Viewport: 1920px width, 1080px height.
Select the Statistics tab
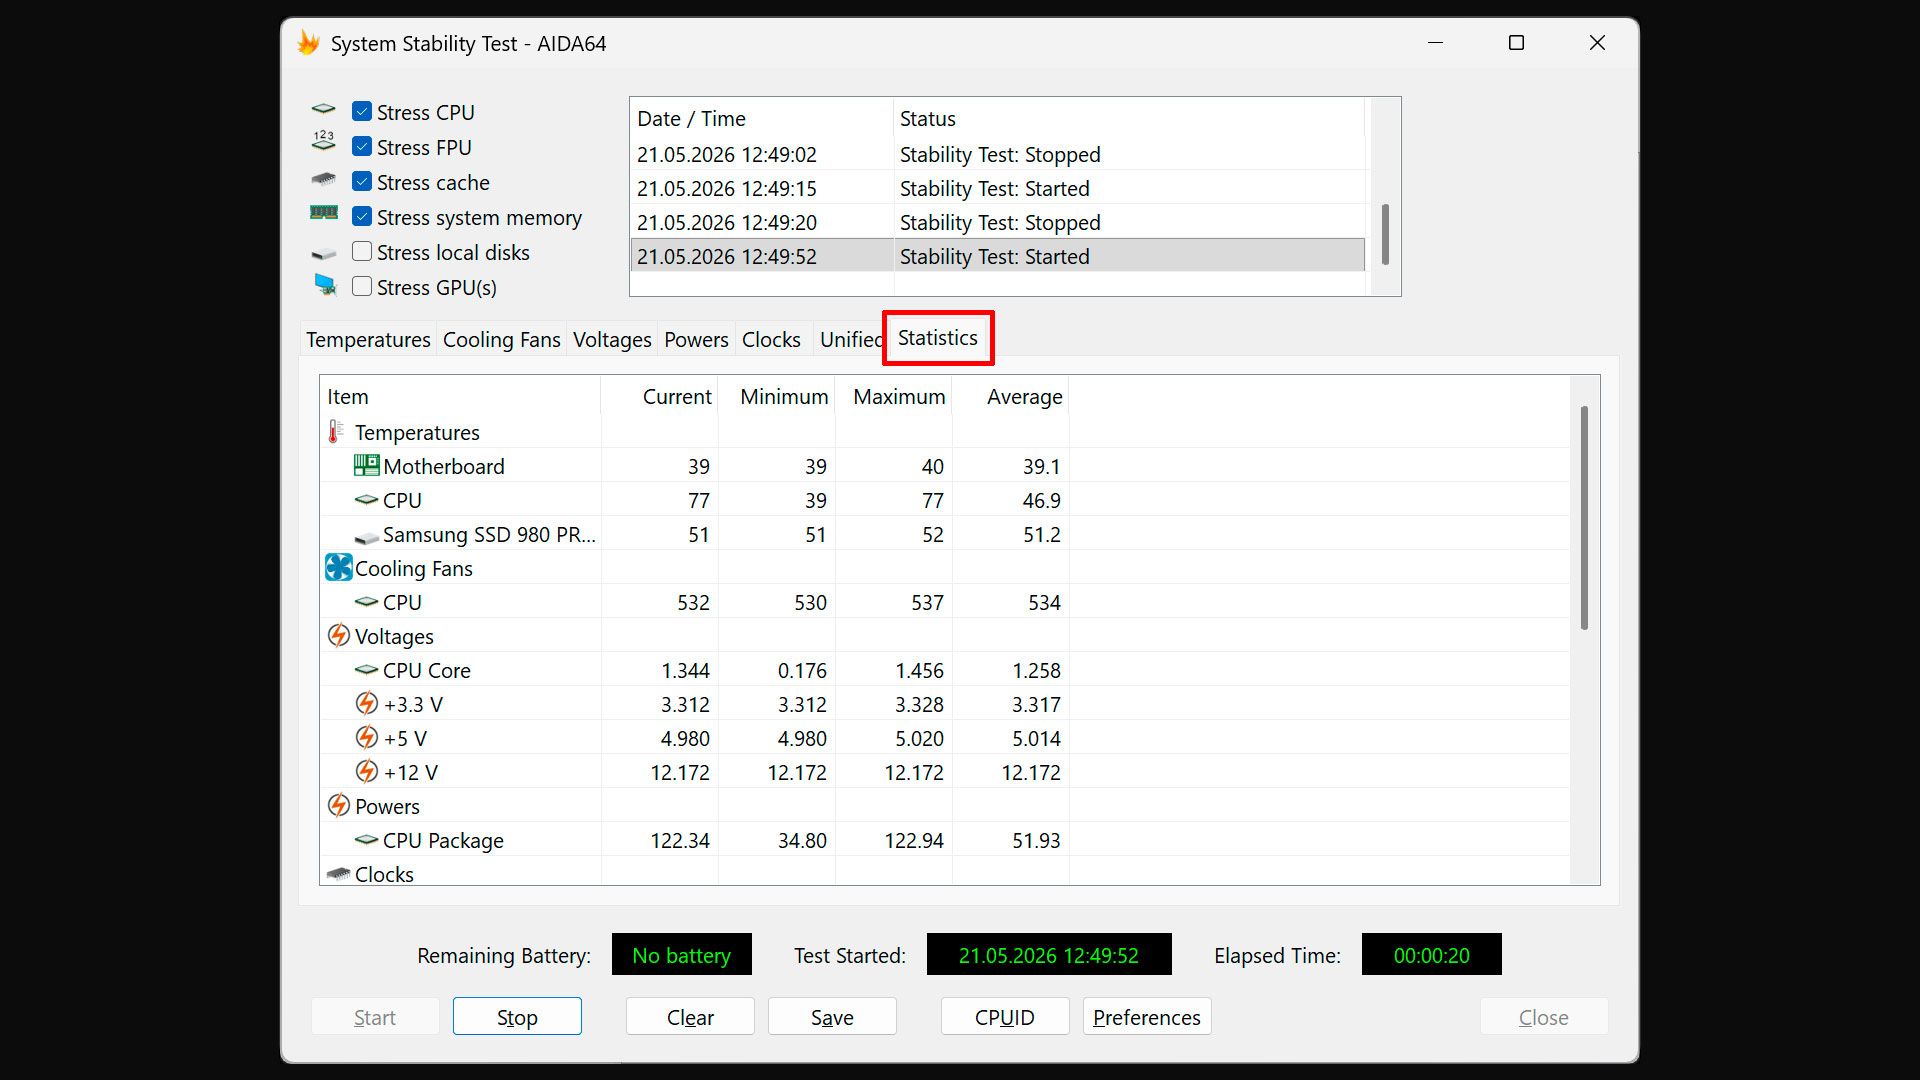click(938, 338)
